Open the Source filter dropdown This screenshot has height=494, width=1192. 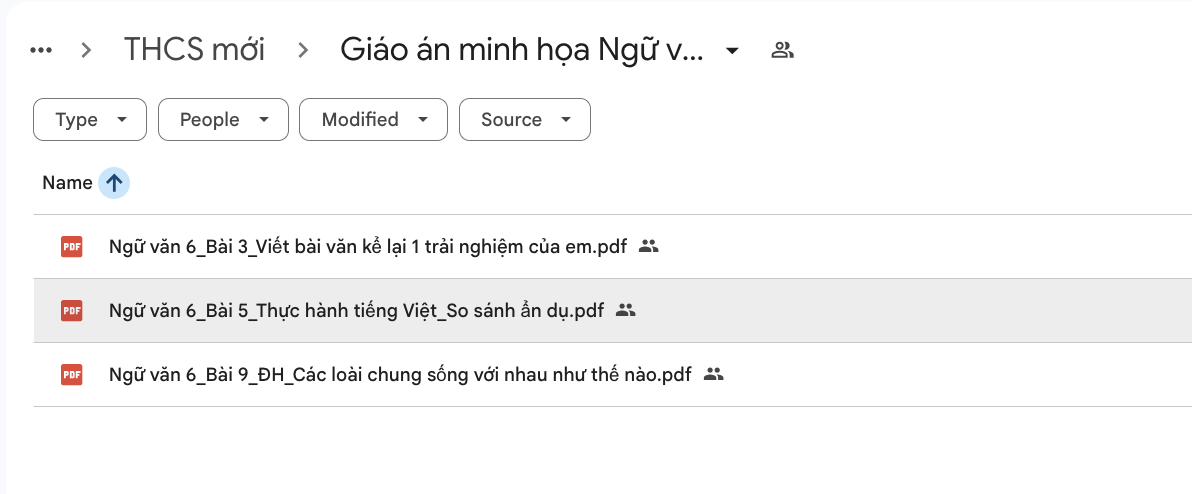(x=524, y=120)
